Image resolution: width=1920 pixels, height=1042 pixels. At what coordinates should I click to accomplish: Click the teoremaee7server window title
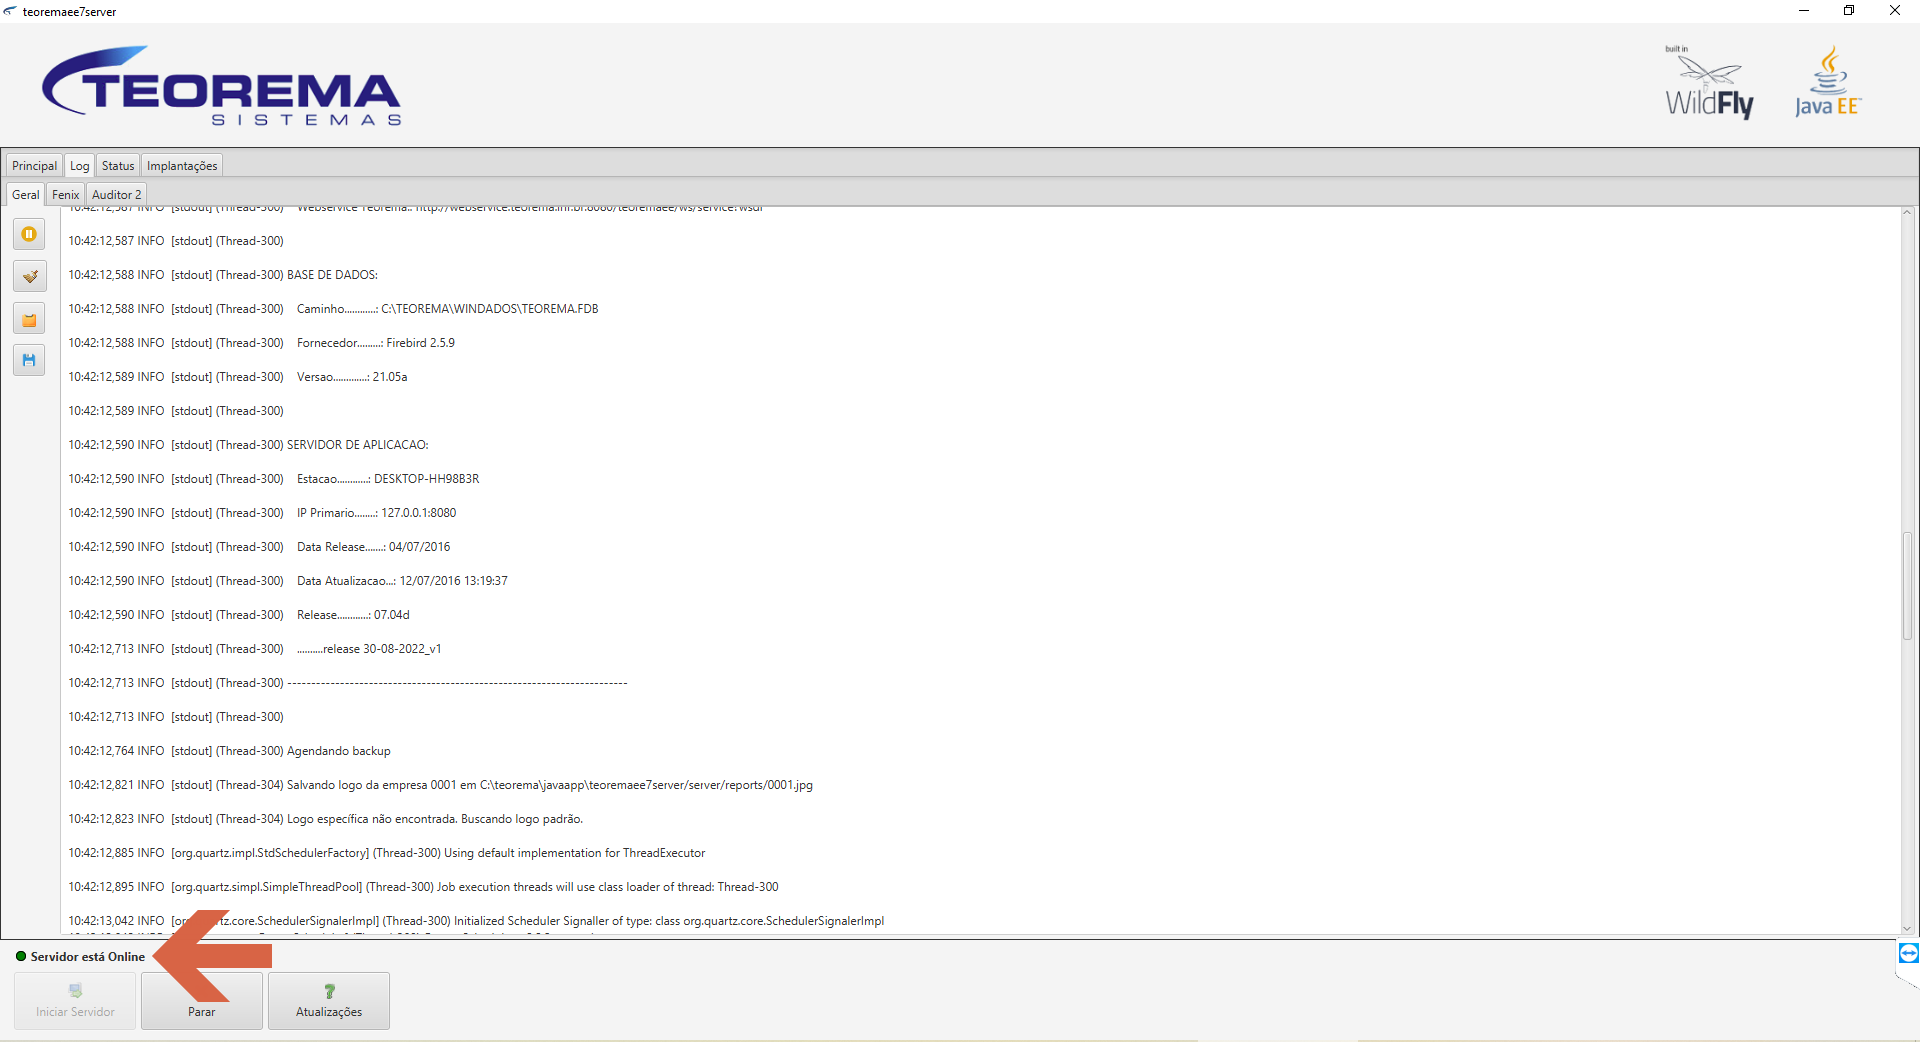[x=69, y=12]
